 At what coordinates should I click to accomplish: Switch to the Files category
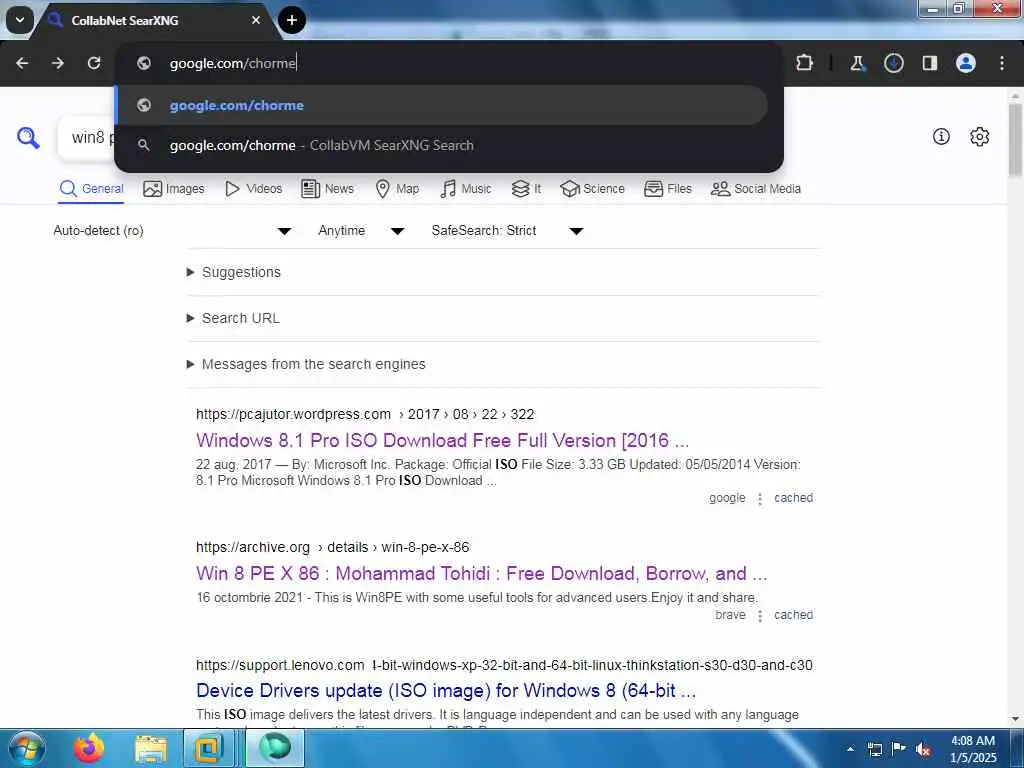667,189
